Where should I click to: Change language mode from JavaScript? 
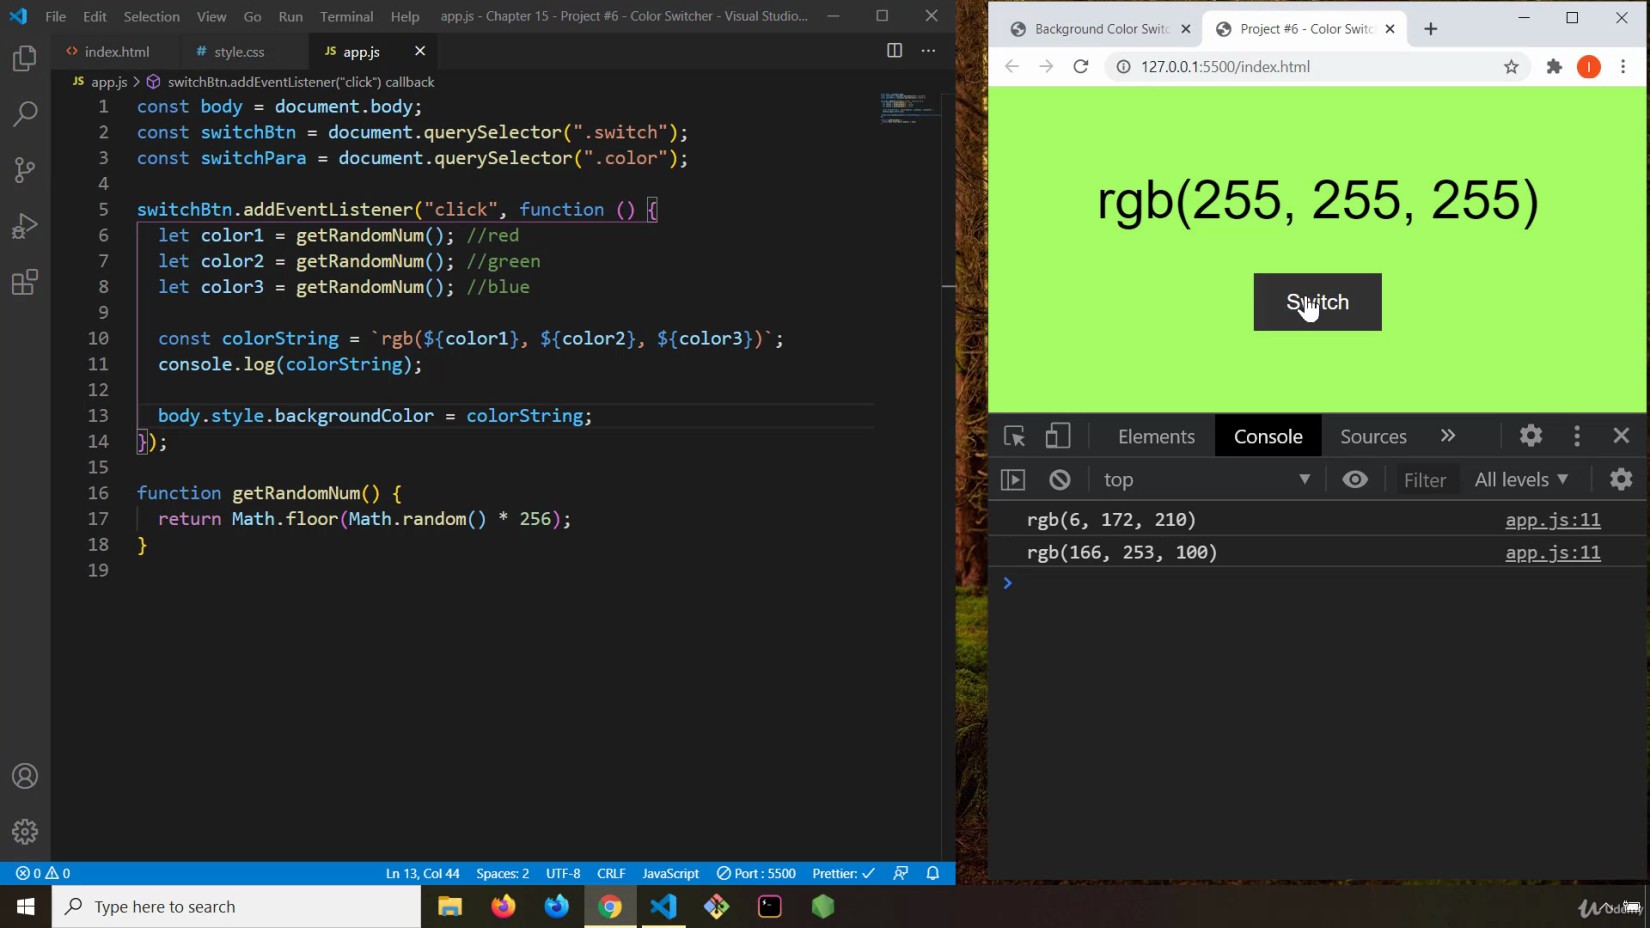coord(670,873)
